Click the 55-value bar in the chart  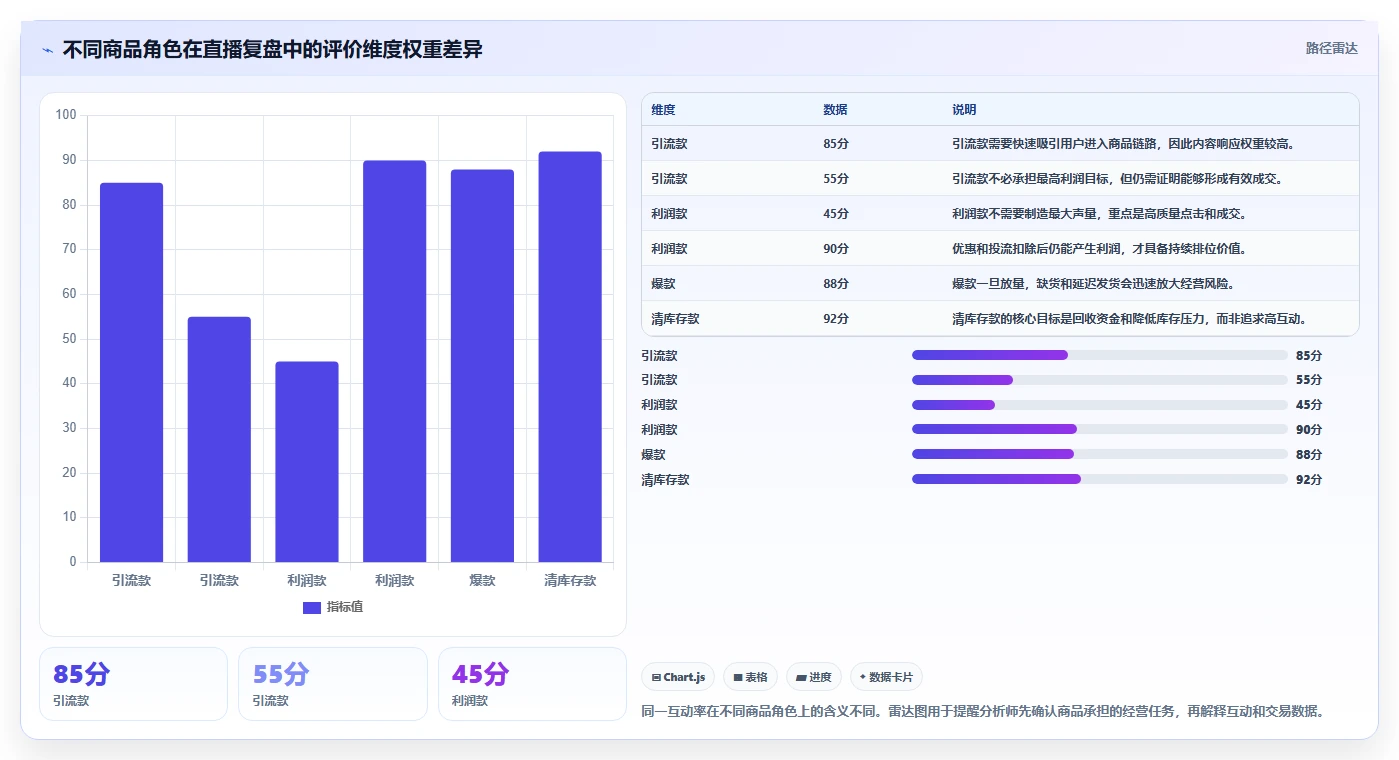click(219, 439)
